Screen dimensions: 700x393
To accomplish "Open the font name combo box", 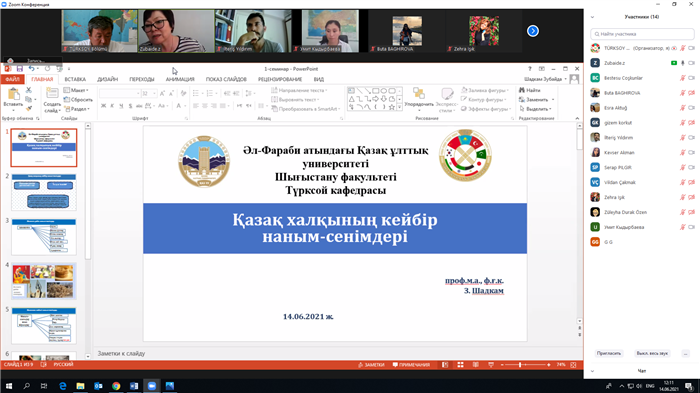I will click(x=120, y=93).
